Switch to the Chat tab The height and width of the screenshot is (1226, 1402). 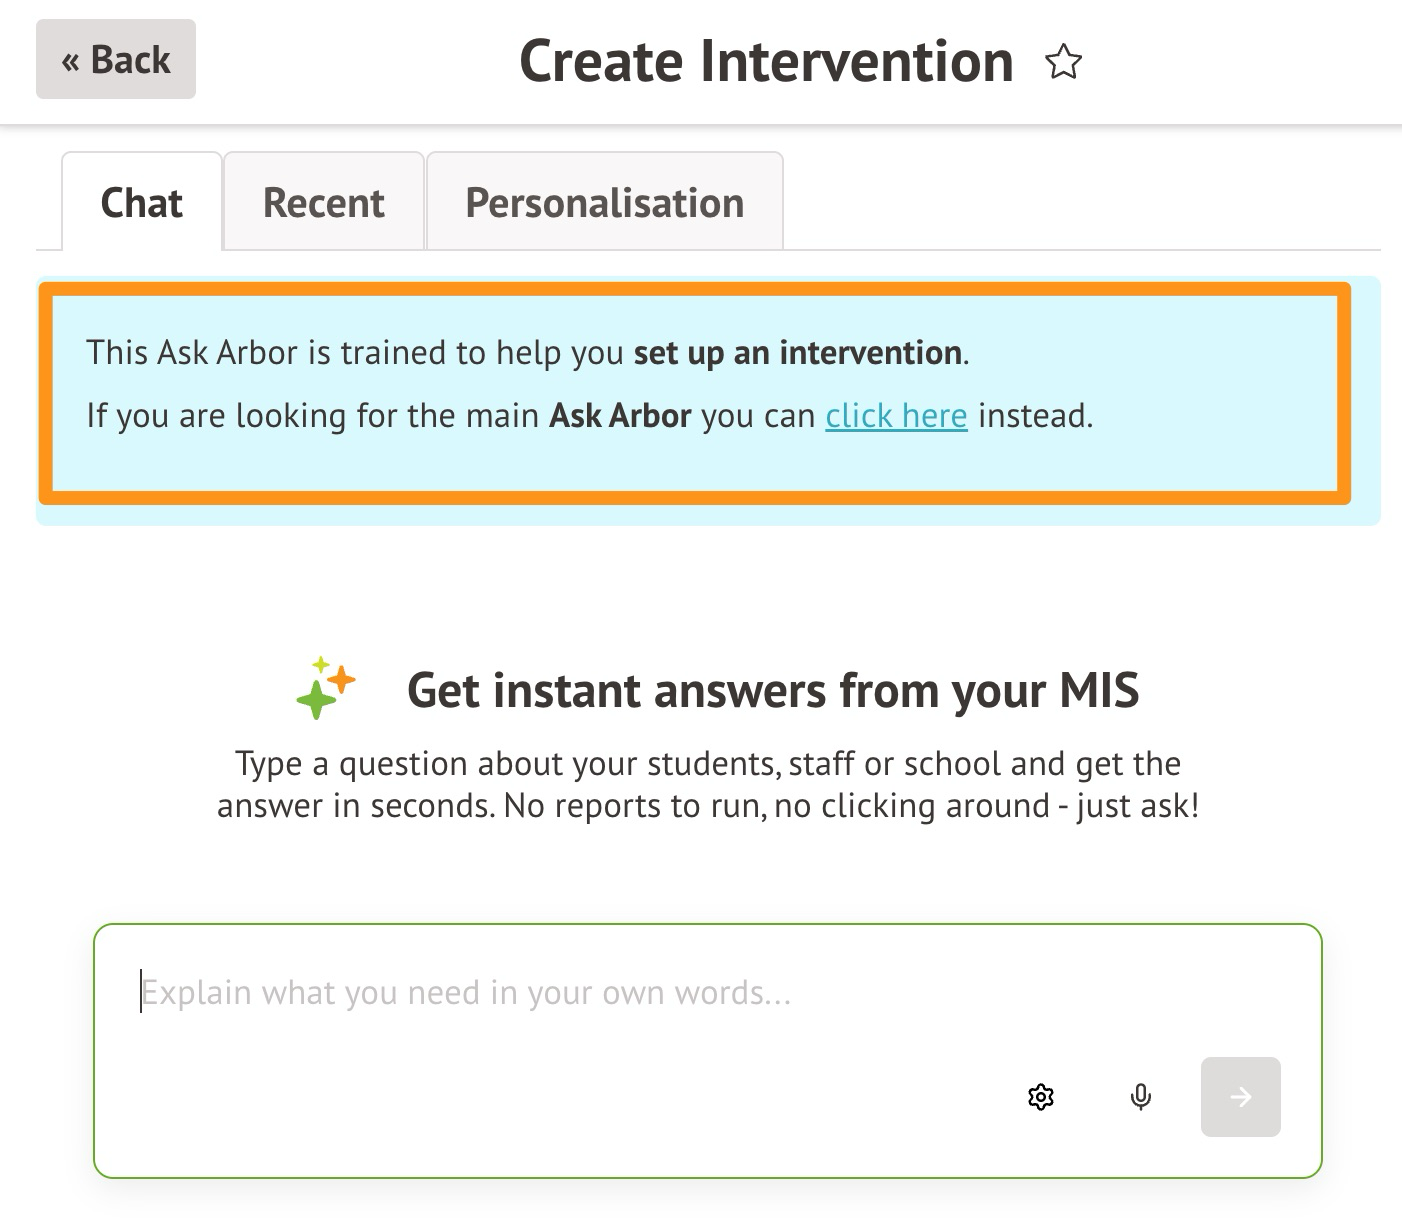tap(142, 203)
